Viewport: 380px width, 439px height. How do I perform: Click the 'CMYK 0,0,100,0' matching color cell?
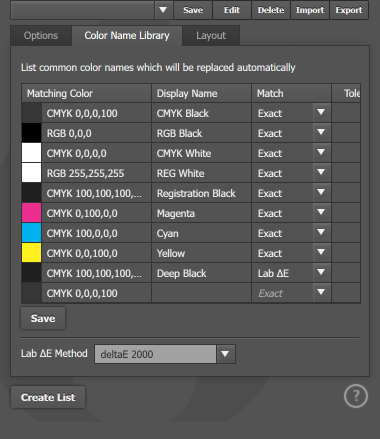96,253
